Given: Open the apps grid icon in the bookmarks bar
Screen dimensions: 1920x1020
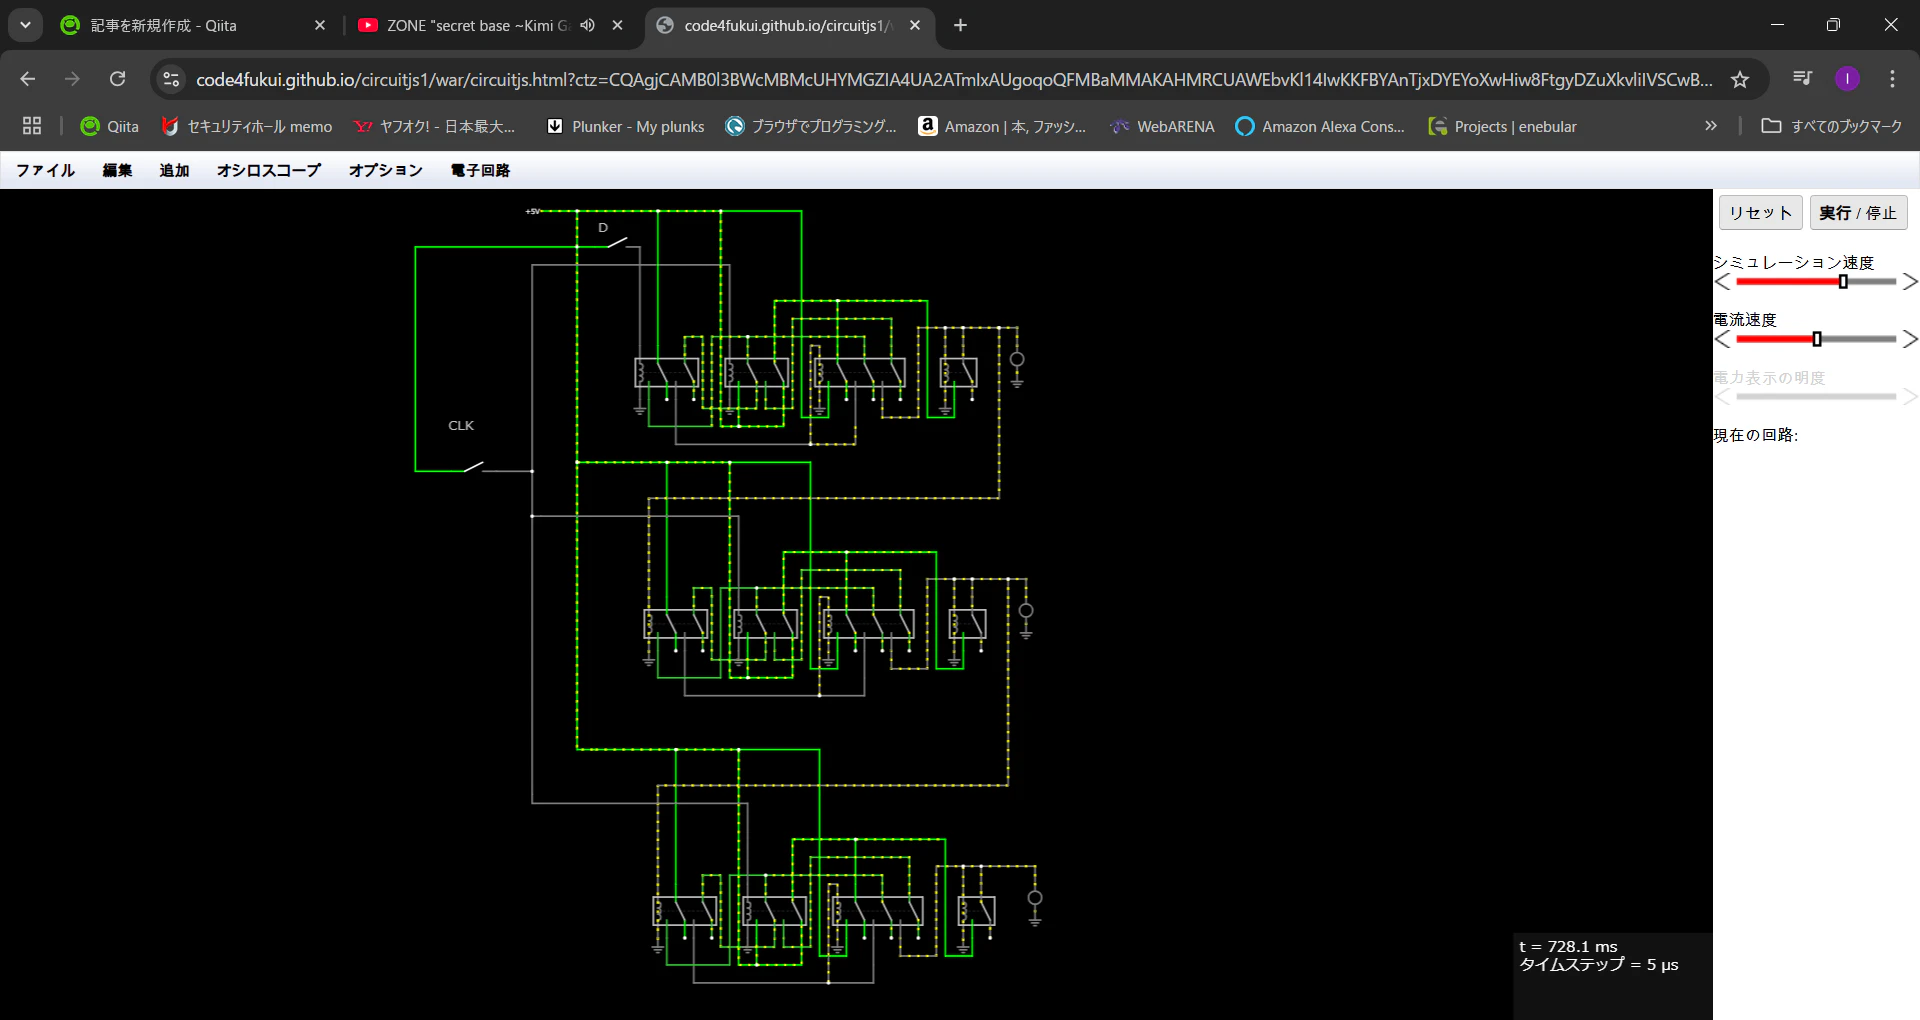Looking at the screenshot, I should (32, 126).
